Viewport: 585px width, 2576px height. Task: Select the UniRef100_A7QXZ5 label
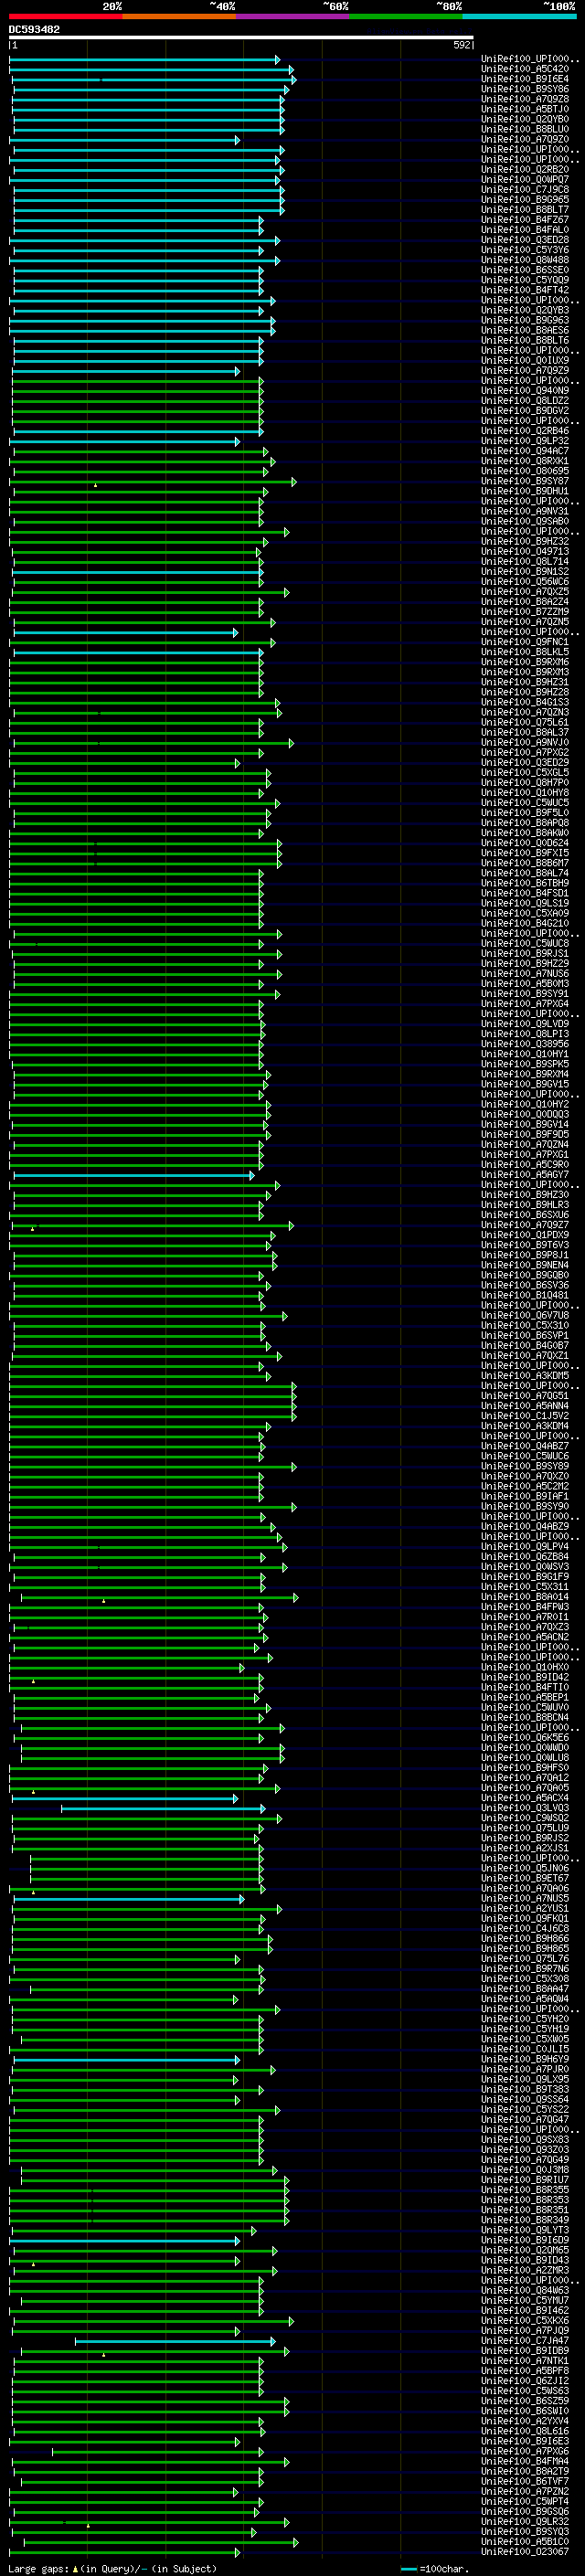[525, 592]
